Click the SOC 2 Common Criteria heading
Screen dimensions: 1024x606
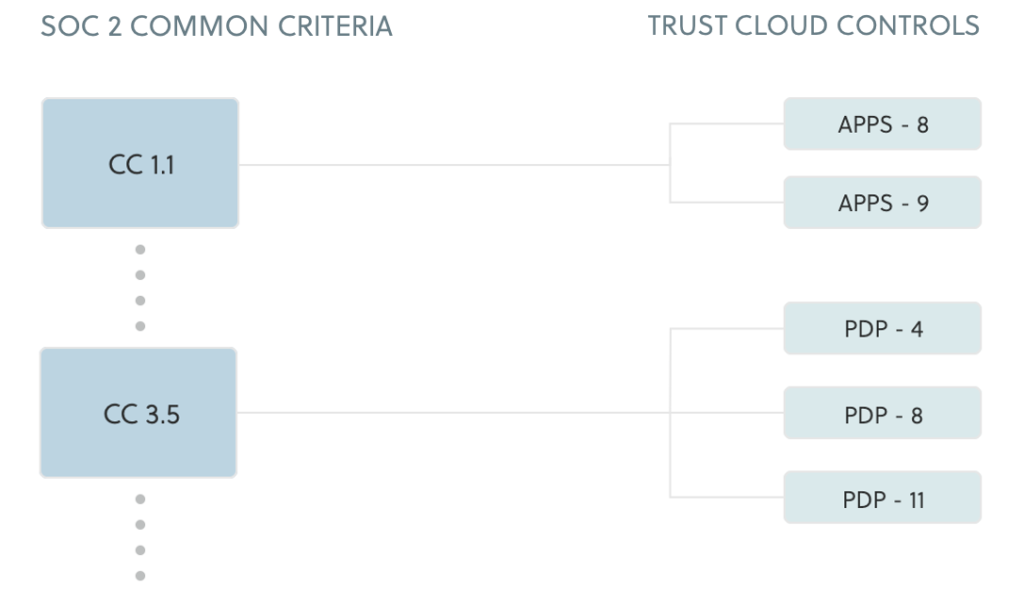(x=216, y=26)
